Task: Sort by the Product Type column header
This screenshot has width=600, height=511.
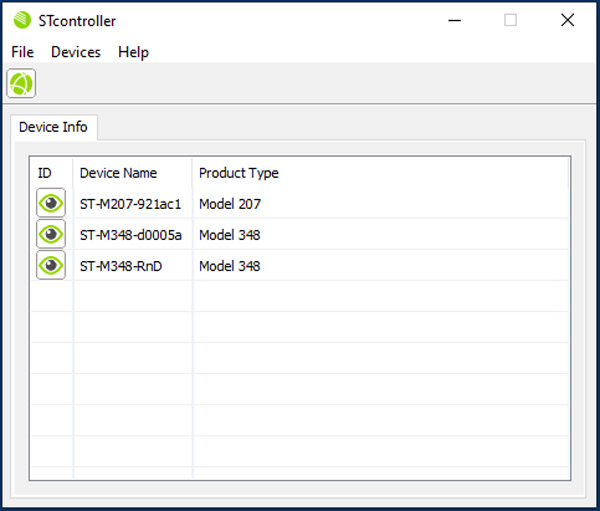Action: [238, 173]
